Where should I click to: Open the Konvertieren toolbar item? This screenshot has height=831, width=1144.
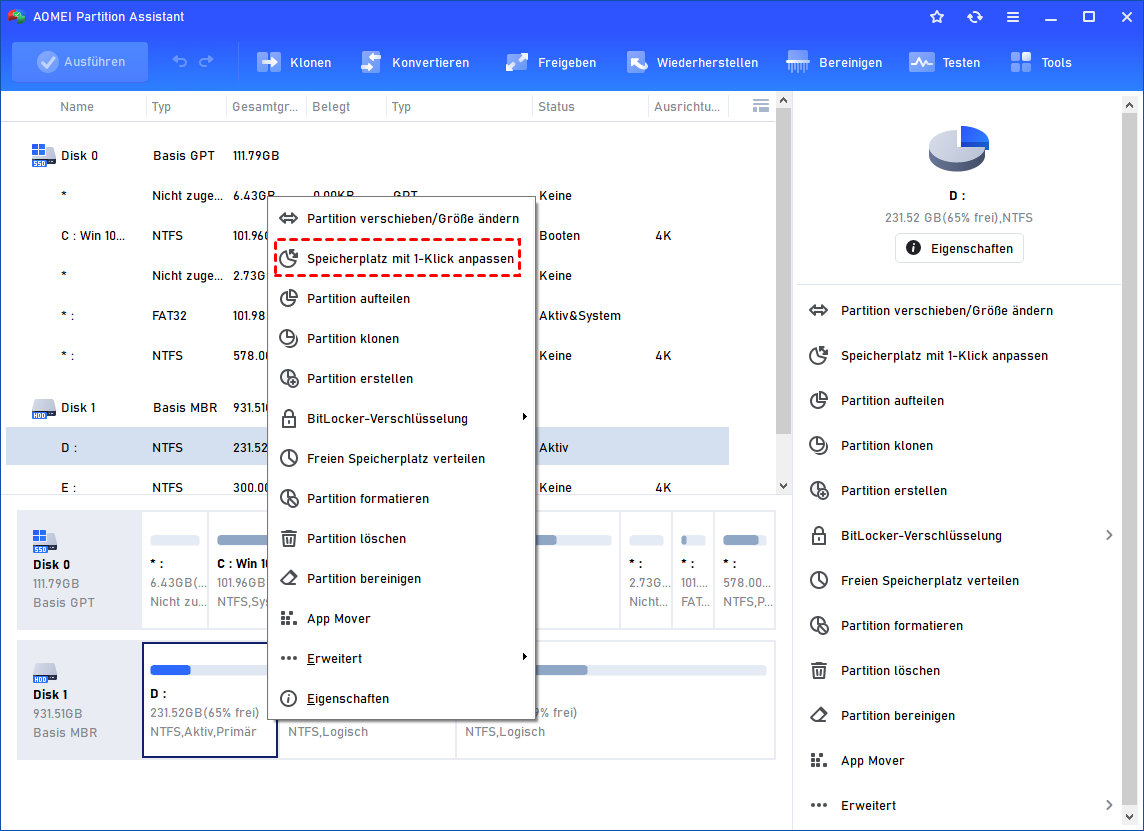[x=415, y=63]
